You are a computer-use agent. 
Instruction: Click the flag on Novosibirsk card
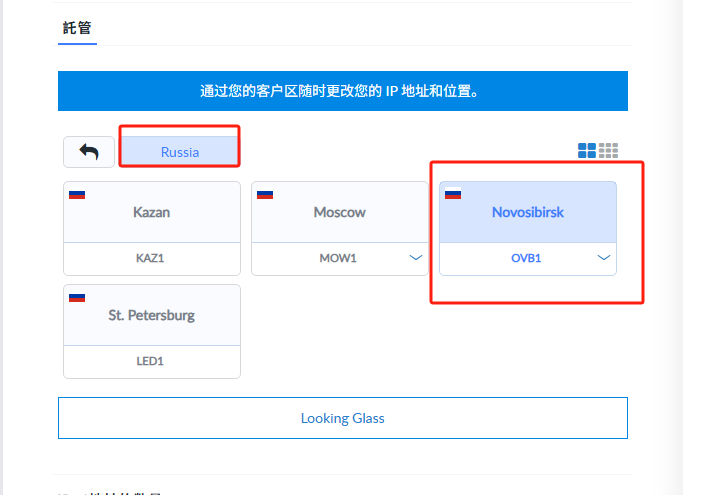tap(453, 194)
